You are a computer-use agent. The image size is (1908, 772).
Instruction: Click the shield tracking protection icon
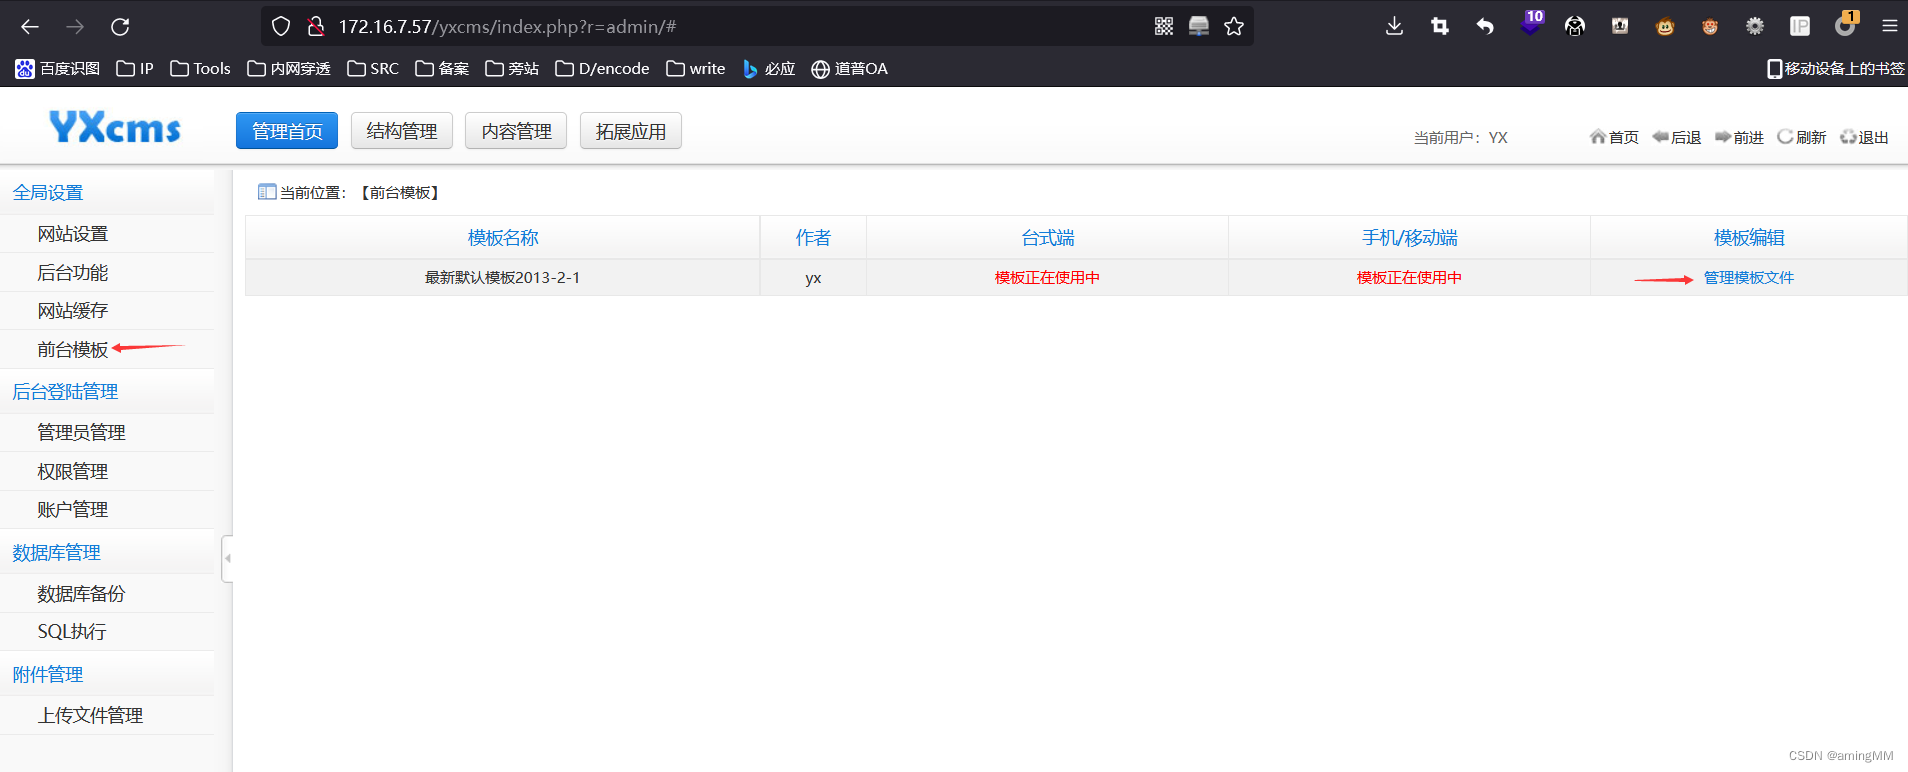(281, 27)
